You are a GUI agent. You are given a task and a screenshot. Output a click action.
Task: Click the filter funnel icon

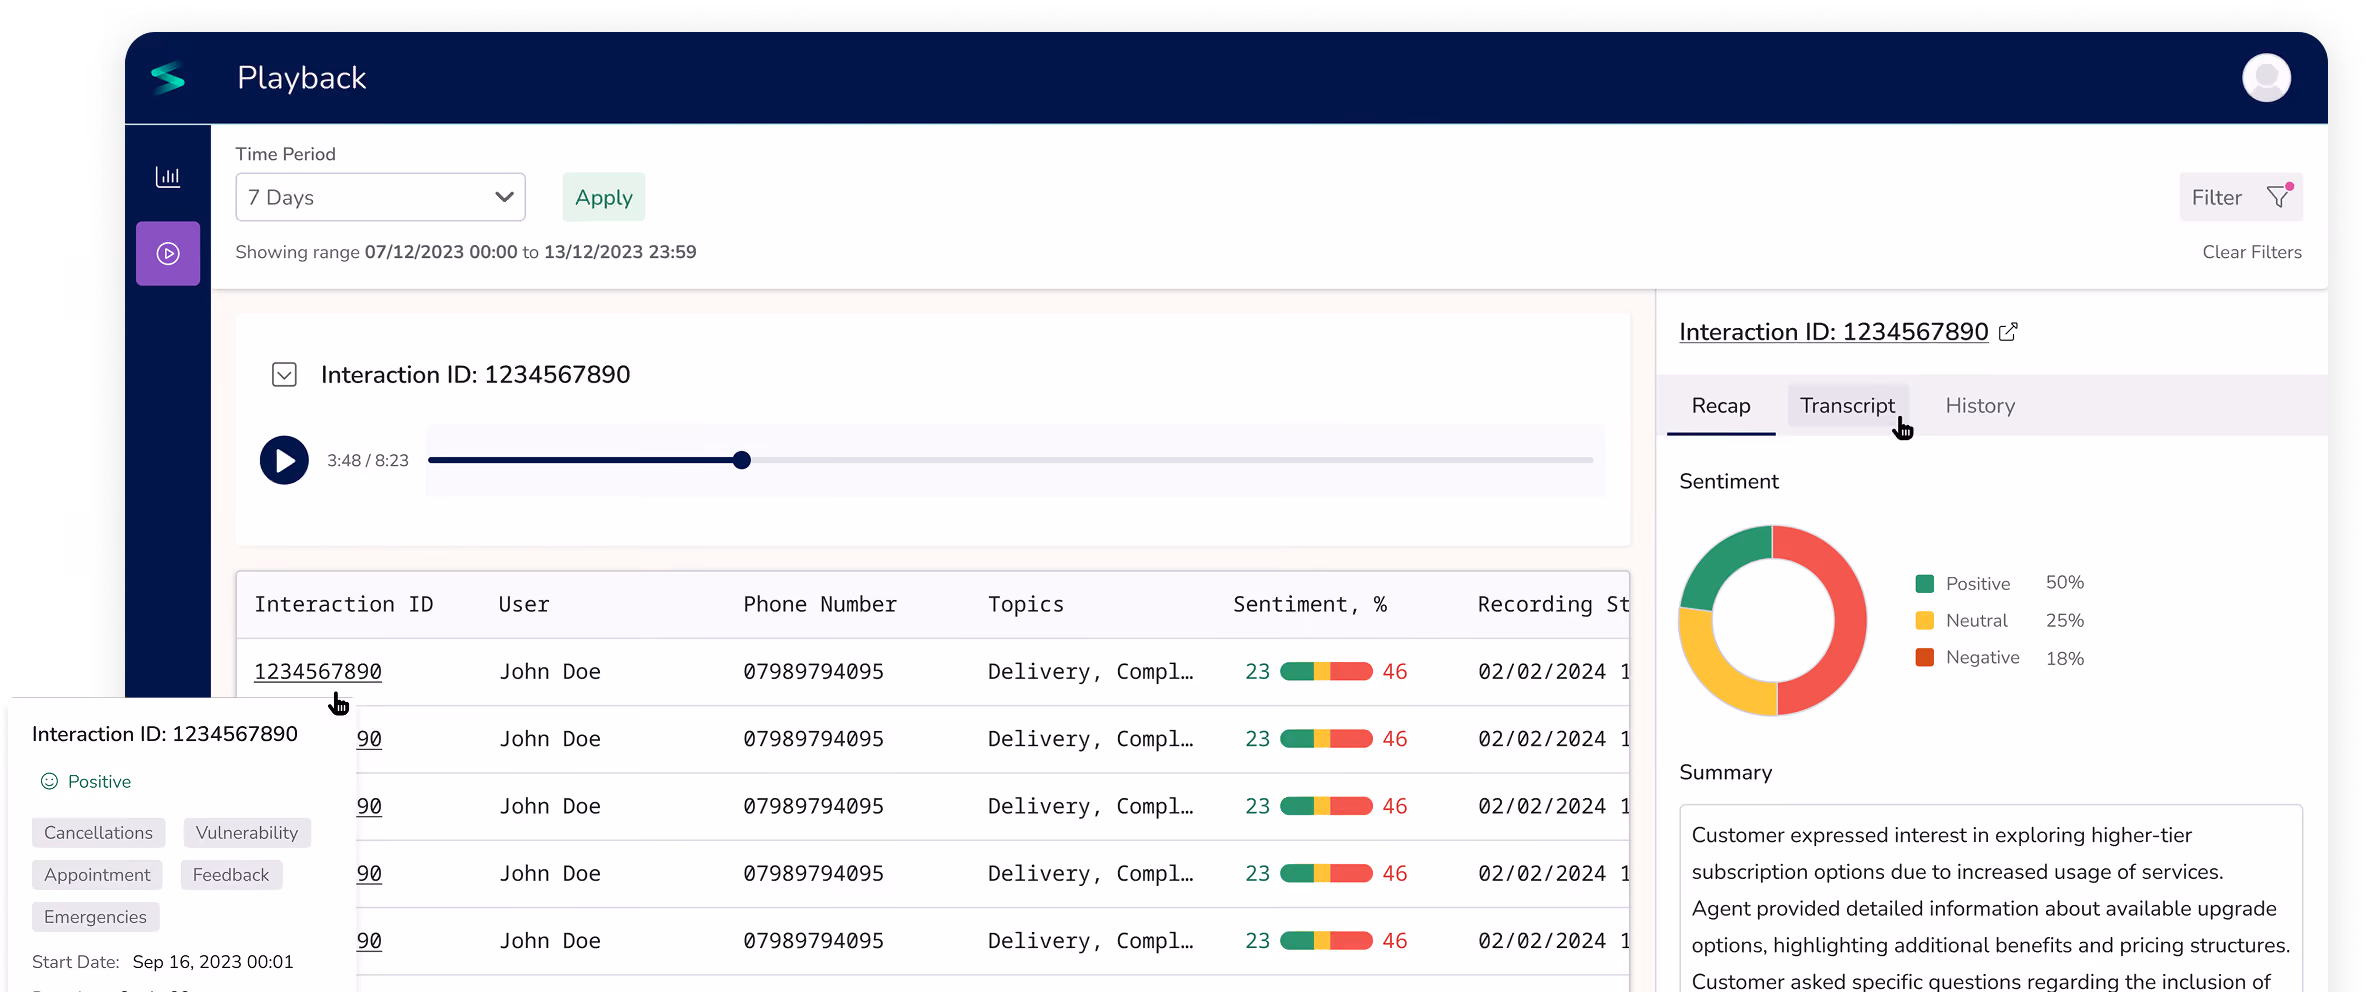(x=2279, y=196)
